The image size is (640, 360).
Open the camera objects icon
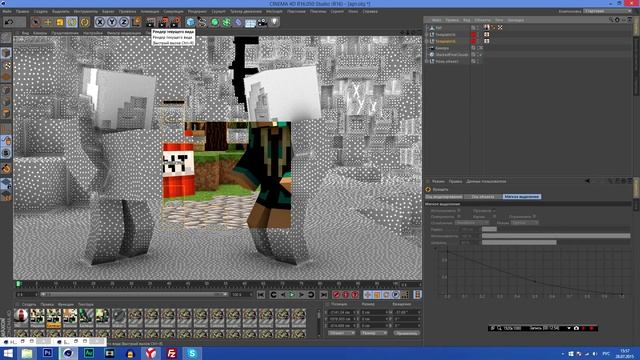pos(262,22)
